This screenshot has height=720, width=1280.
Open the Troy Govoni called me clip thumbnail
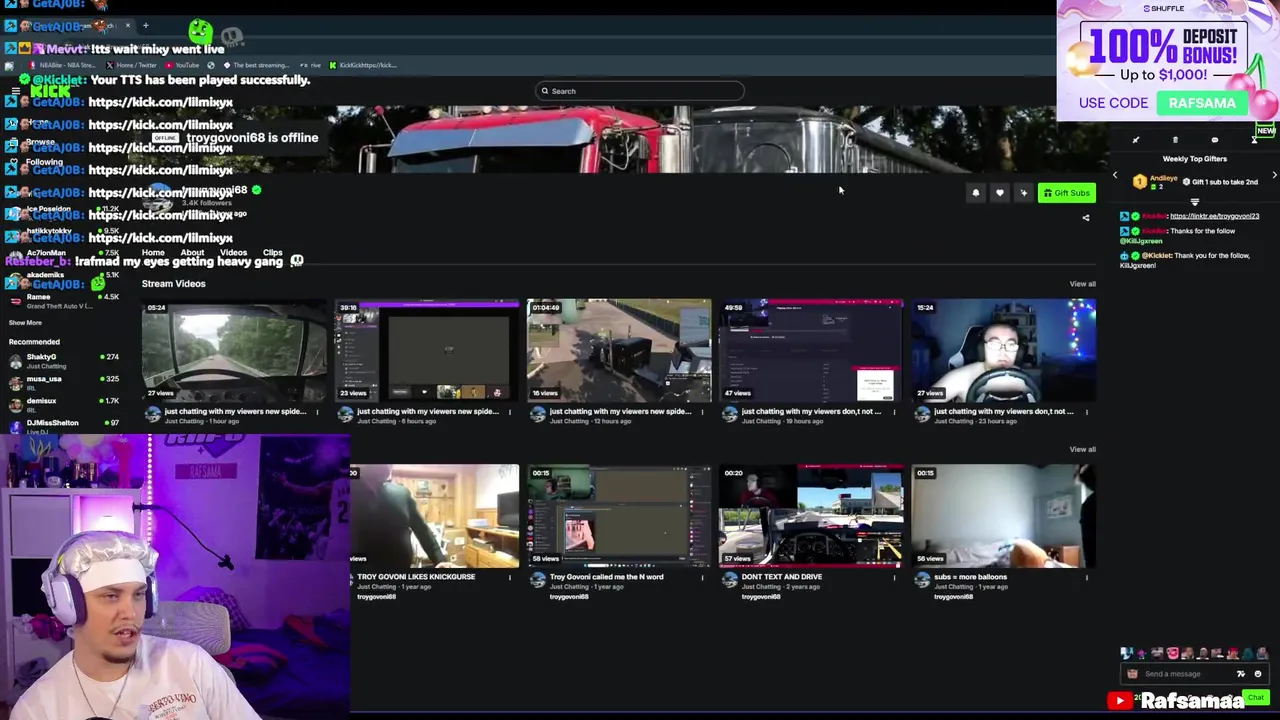619,516
